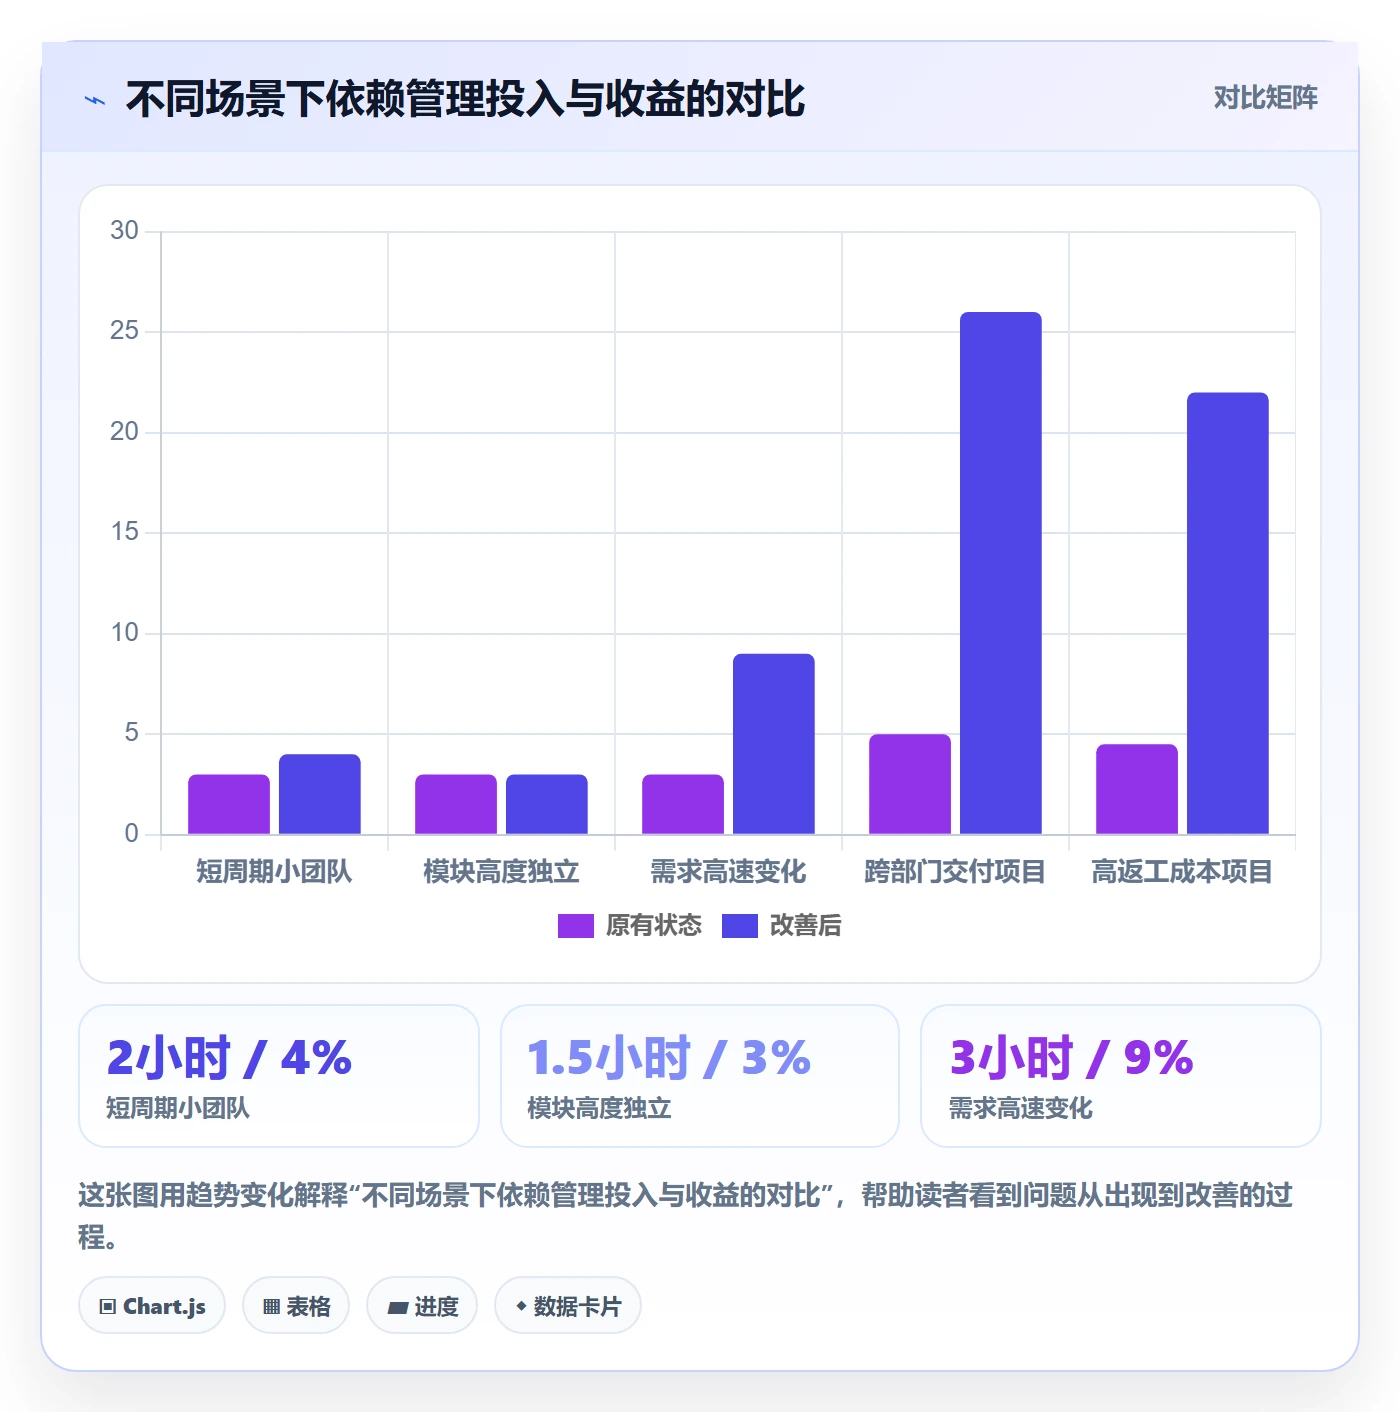Click the blue 短周期小团队 bar
Viewport: 1400px width, 1412px height.
pos(320,794)
